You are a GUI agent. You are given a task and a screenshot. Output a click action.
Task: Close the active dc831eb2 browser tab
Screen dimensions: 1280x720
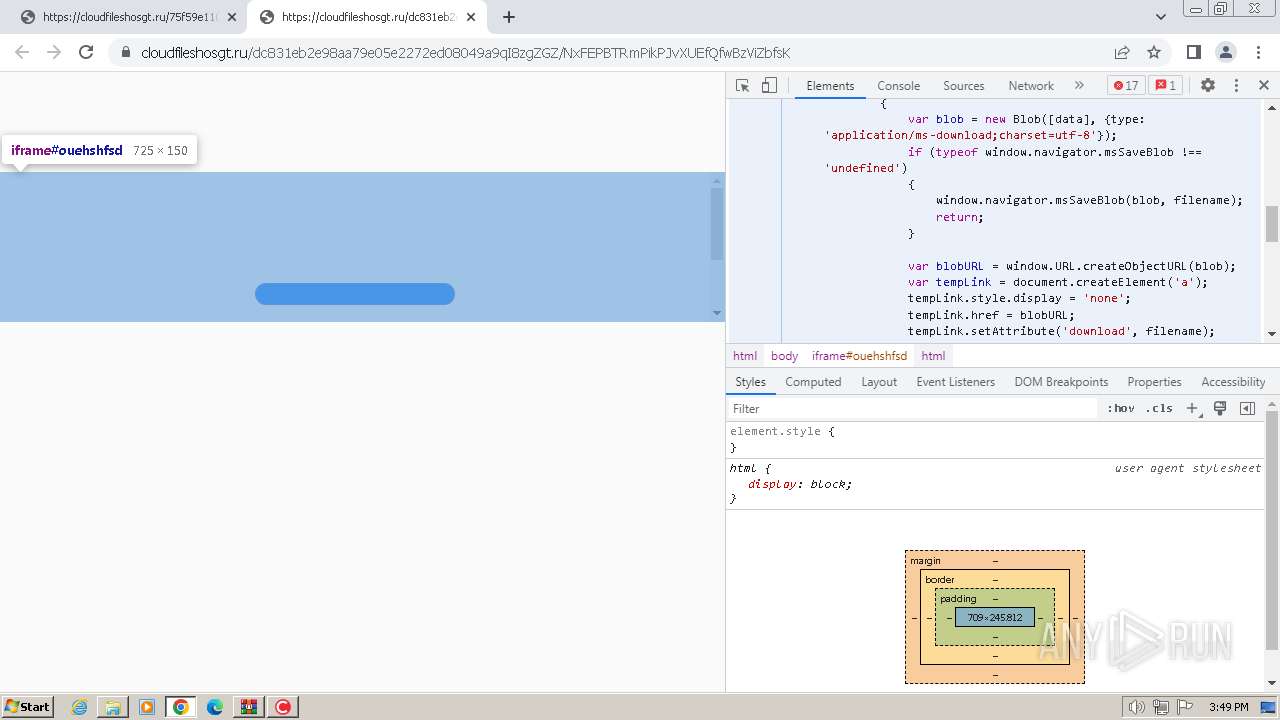coord(471,17)
